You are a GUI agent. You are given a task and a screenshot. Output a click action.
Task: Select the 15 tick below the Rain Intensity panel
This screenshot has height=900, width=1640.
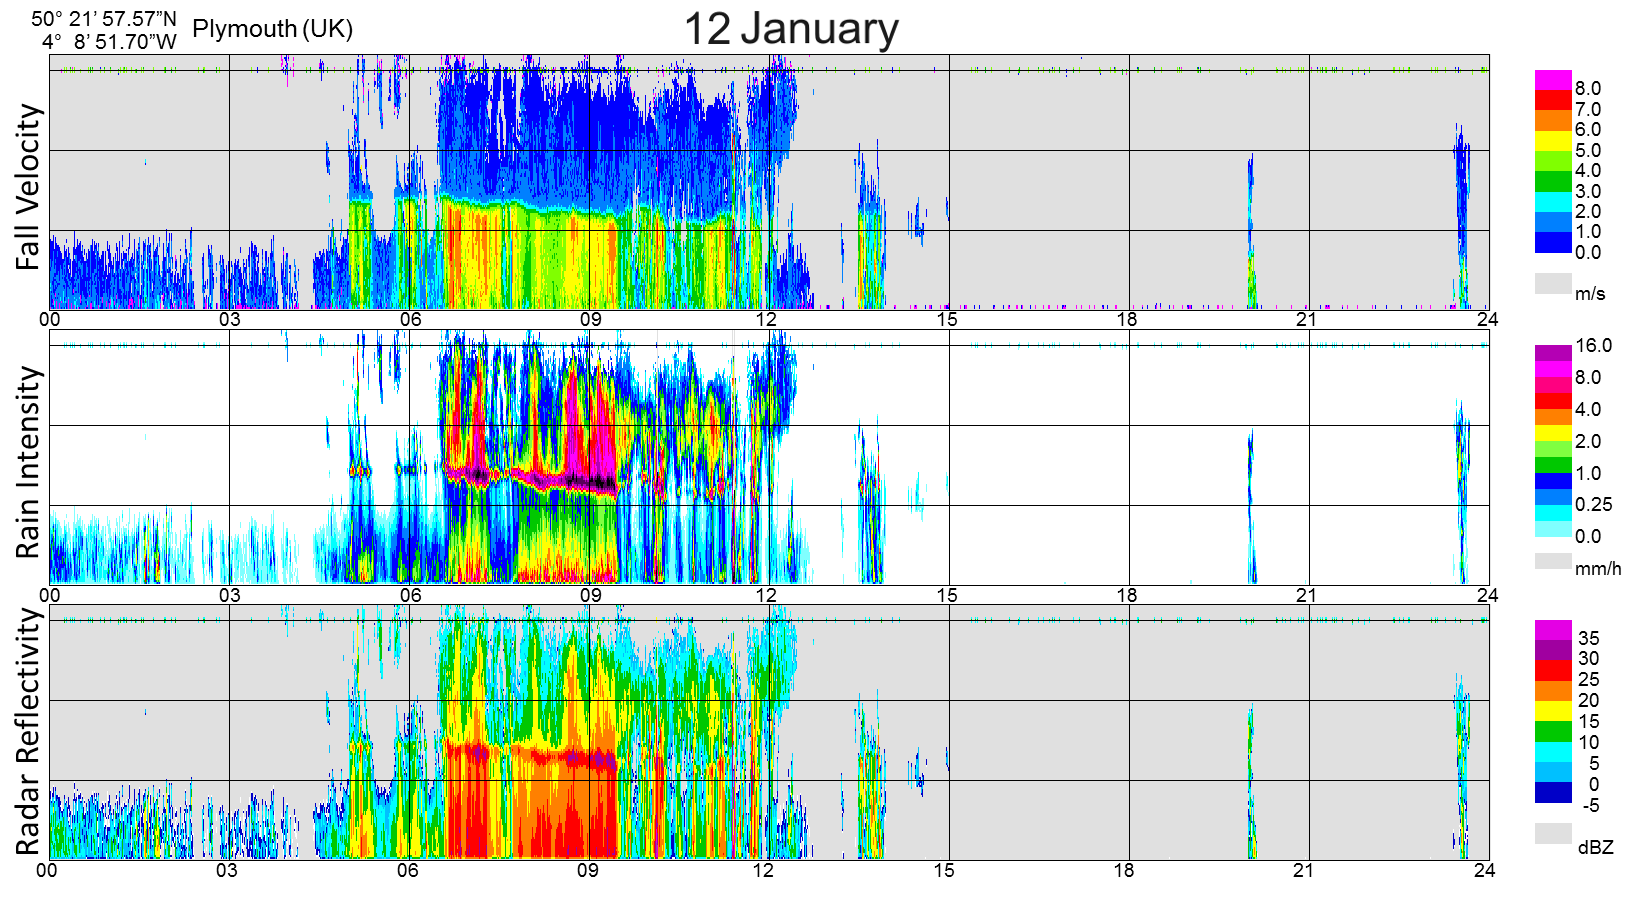947,595
